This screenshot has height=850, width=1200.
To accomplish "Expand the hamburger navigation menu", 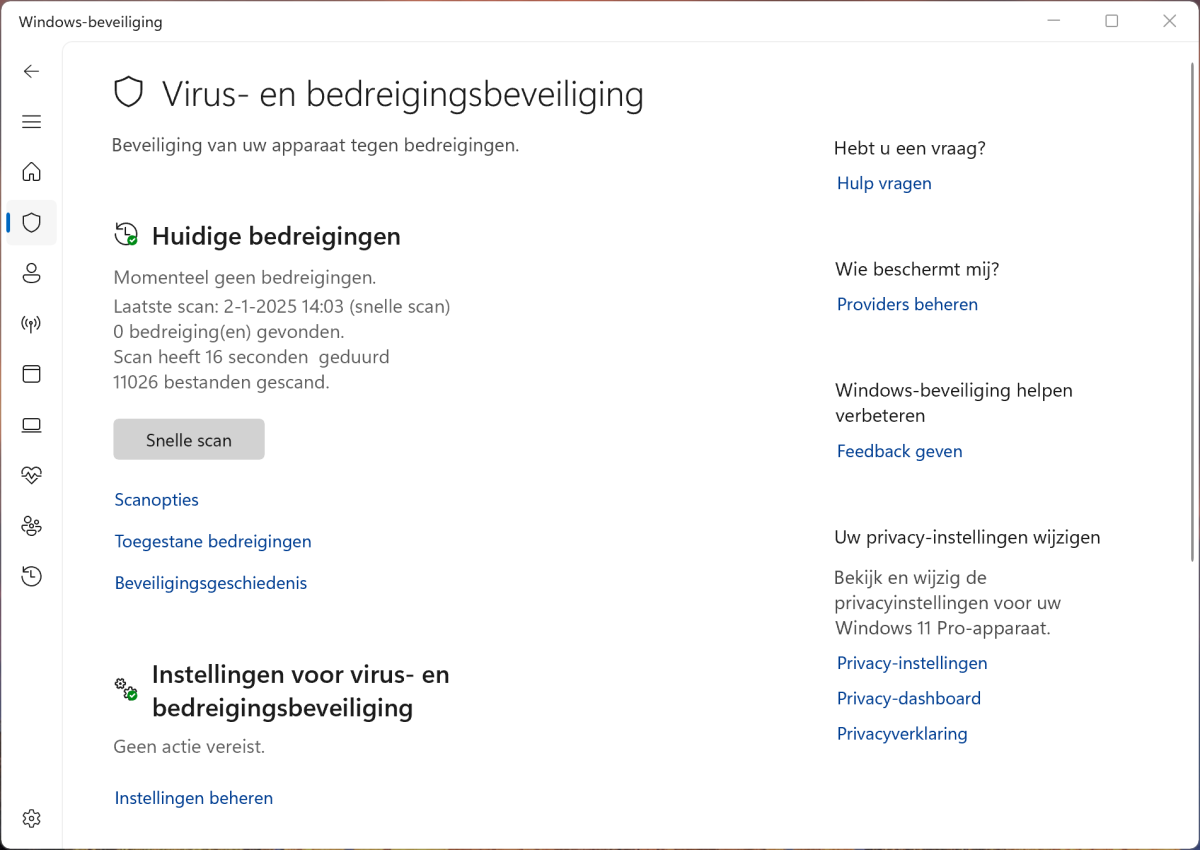I will pos(32,122).
